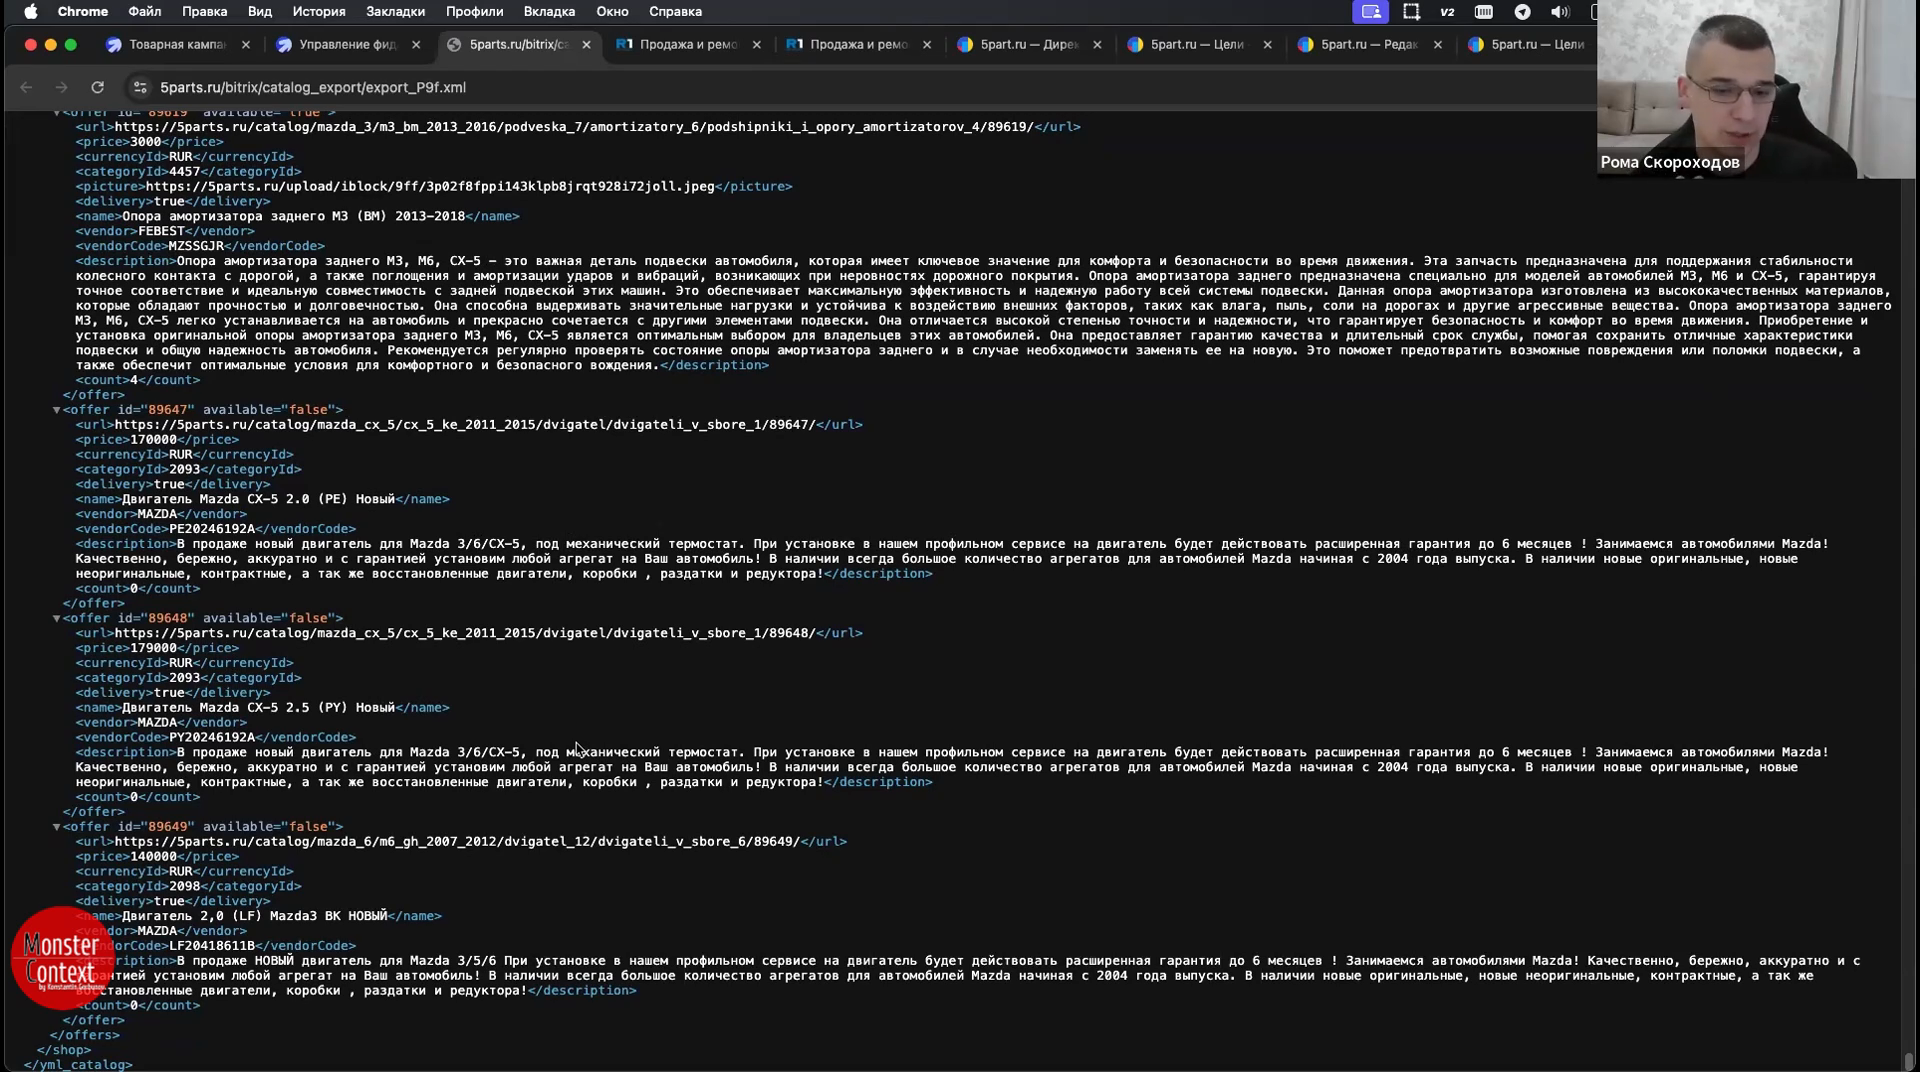Close the Товарная кампания tab
This screenshot has height=1072, width=1920.
246,45
